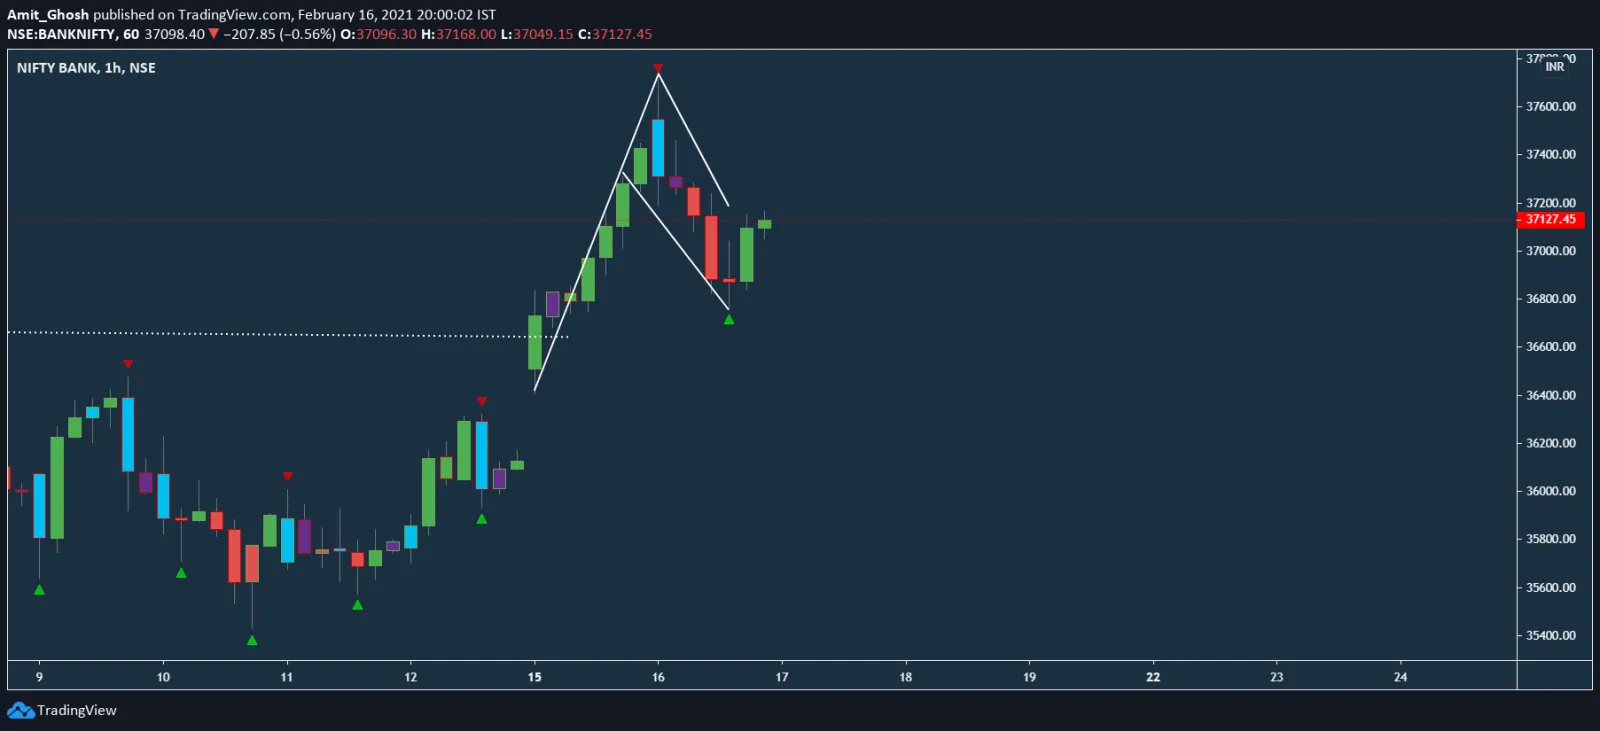Viewport: 1600px width, 731px height.
Task: Click date 22 on the time axis
Action: (x=1153, y=677)
